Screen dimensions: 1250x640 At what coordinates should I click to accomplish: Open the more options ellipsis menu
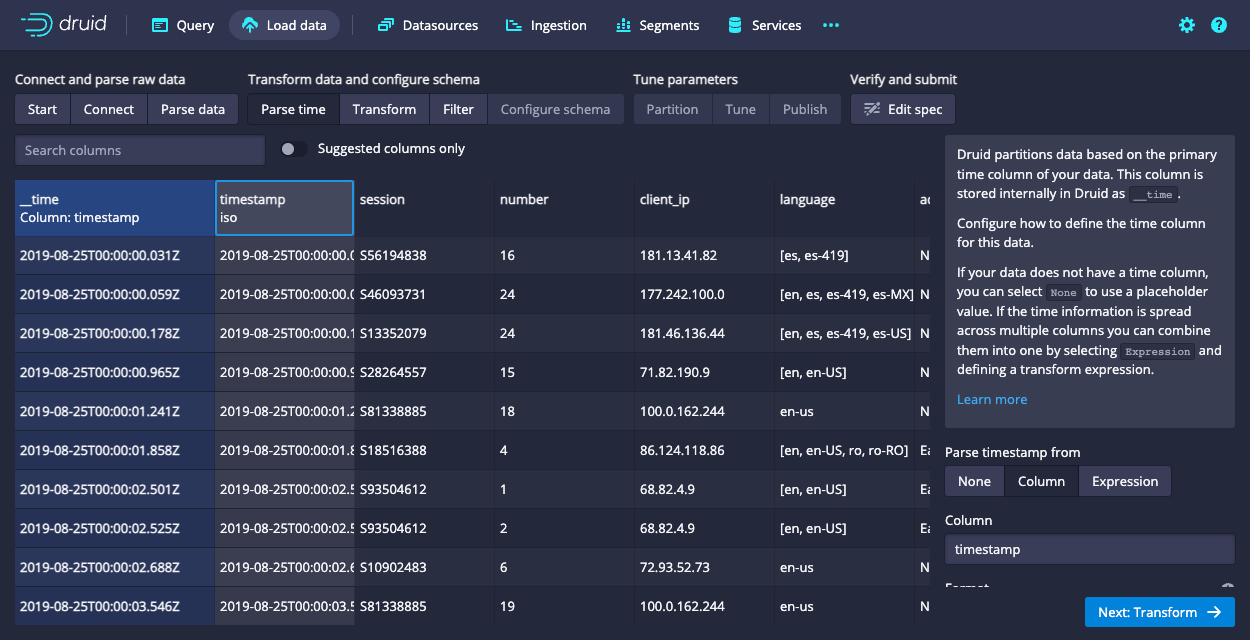tap(830, 25)
